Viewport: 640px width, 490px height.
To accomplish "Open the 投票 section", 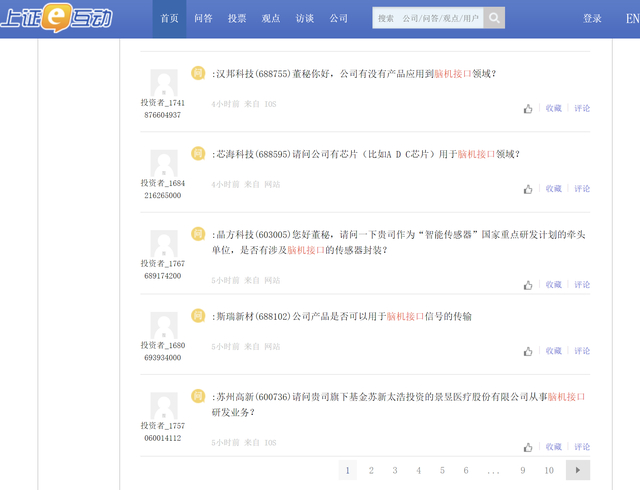I will click(x=237, y=19).
